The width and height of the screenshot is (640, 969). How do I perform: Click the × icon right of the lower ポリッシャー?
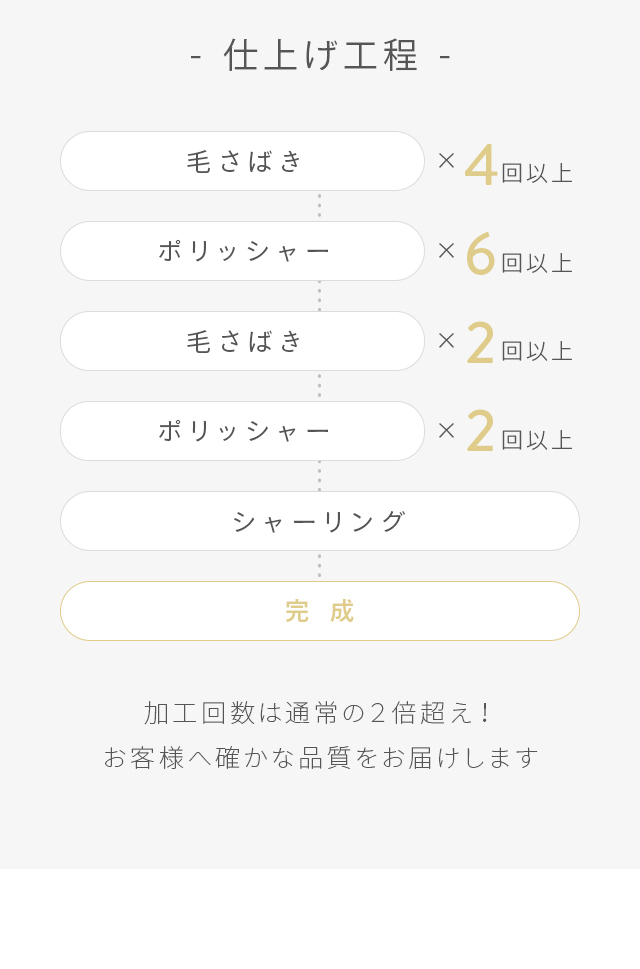(446, 430)
